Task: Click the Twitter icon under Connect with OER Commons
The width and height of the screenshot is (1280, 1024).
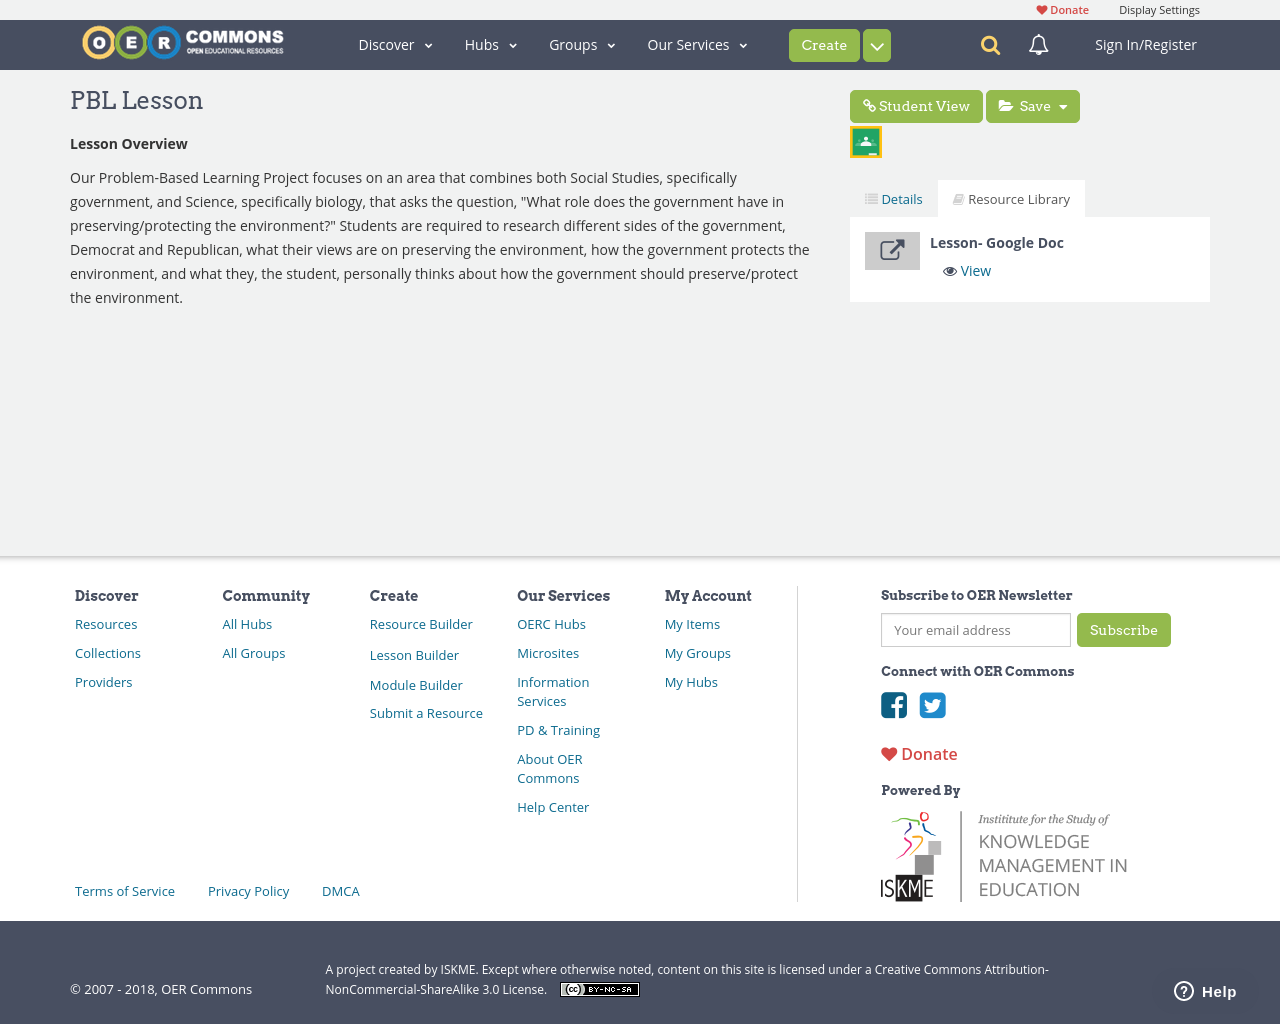Action: (x=932, y=705)
